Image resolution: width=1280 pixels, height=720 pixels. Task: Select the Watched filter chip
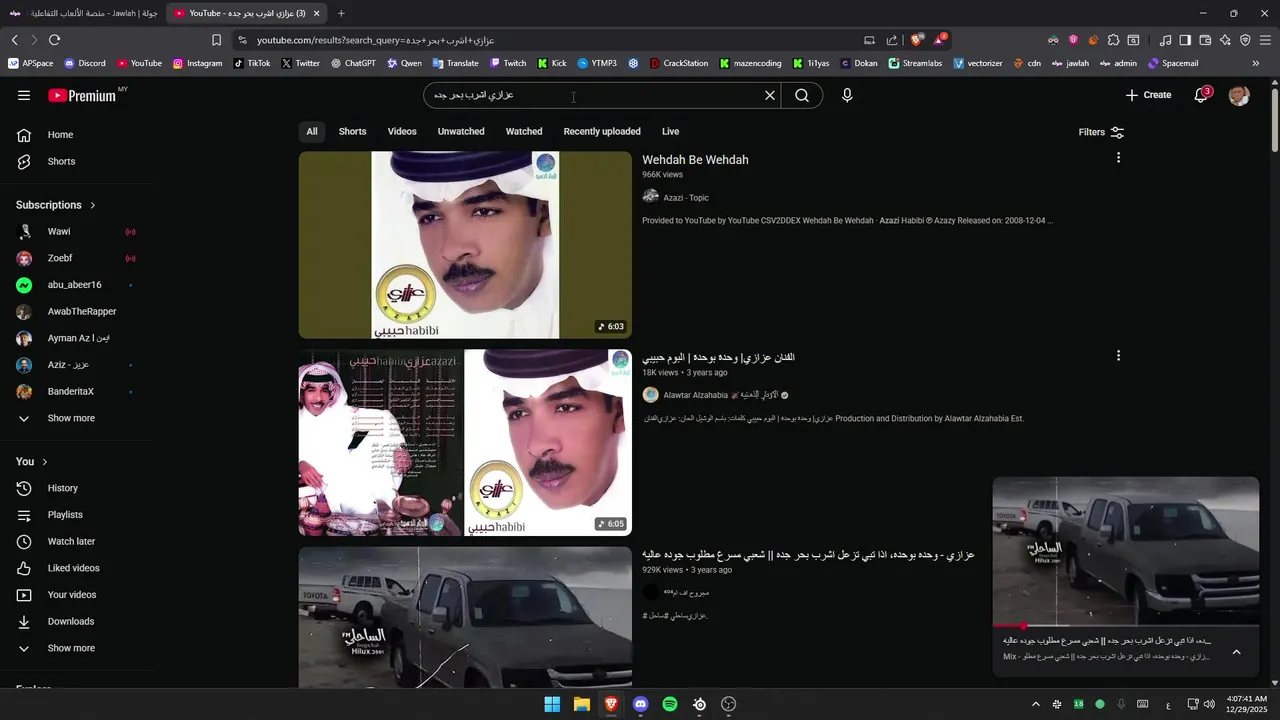click(x=524, y=132)
